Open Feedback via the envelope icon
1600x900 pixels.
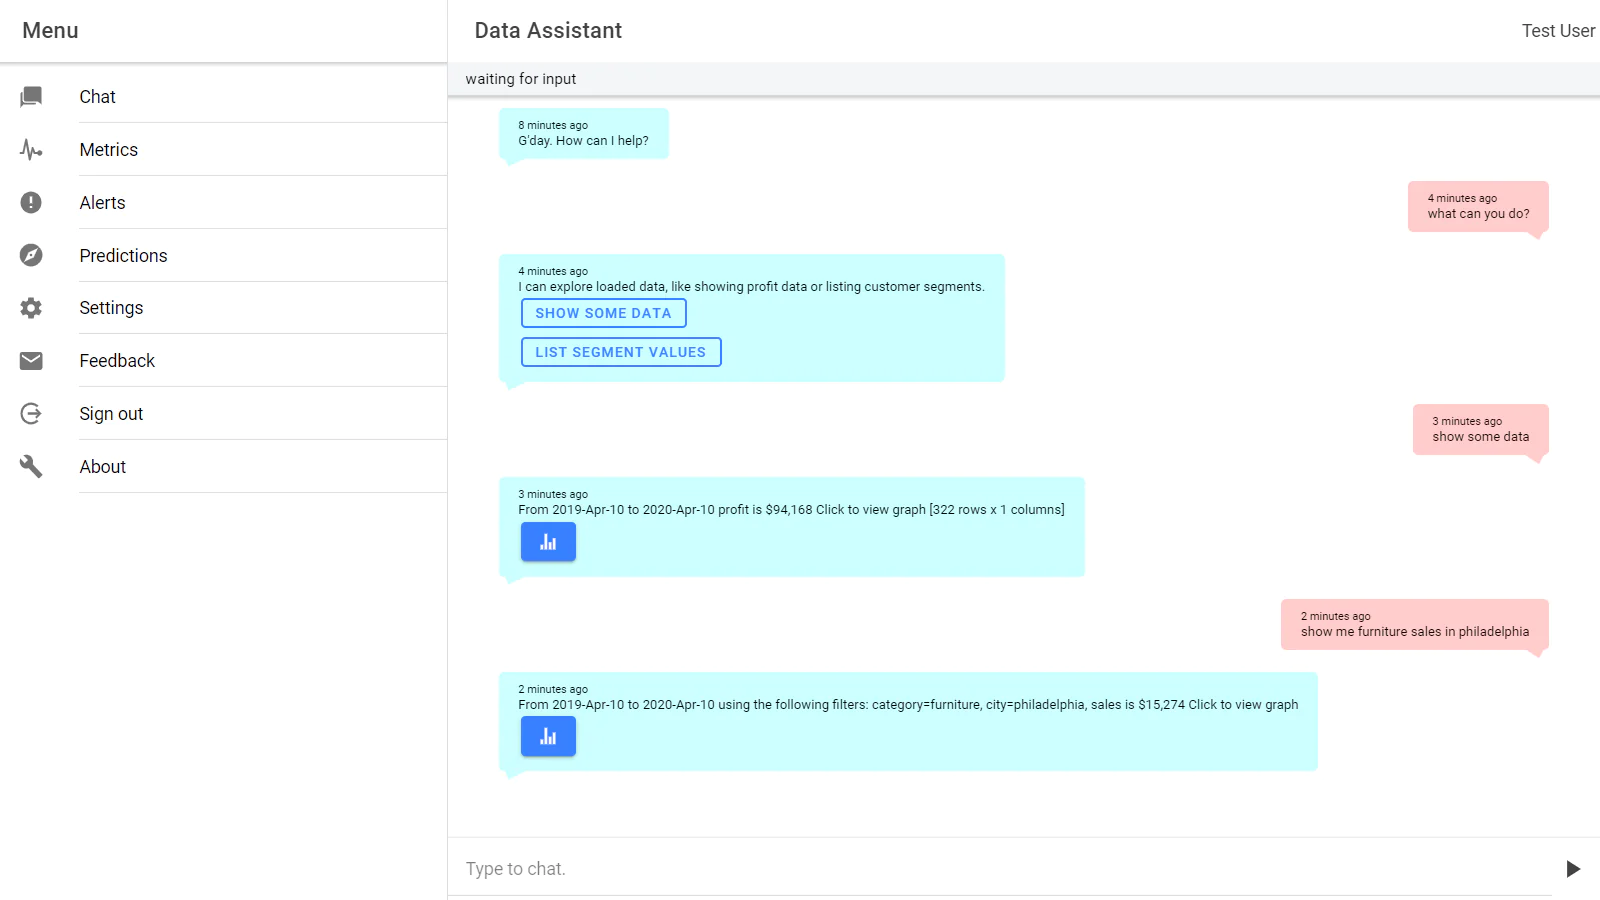point(31,360)
